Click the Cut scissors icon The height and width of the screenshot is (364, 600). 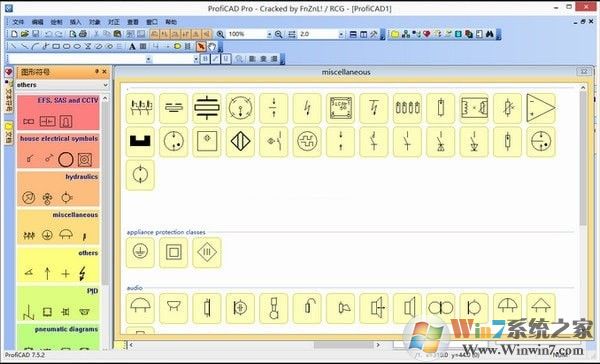[x=96, y=34]
